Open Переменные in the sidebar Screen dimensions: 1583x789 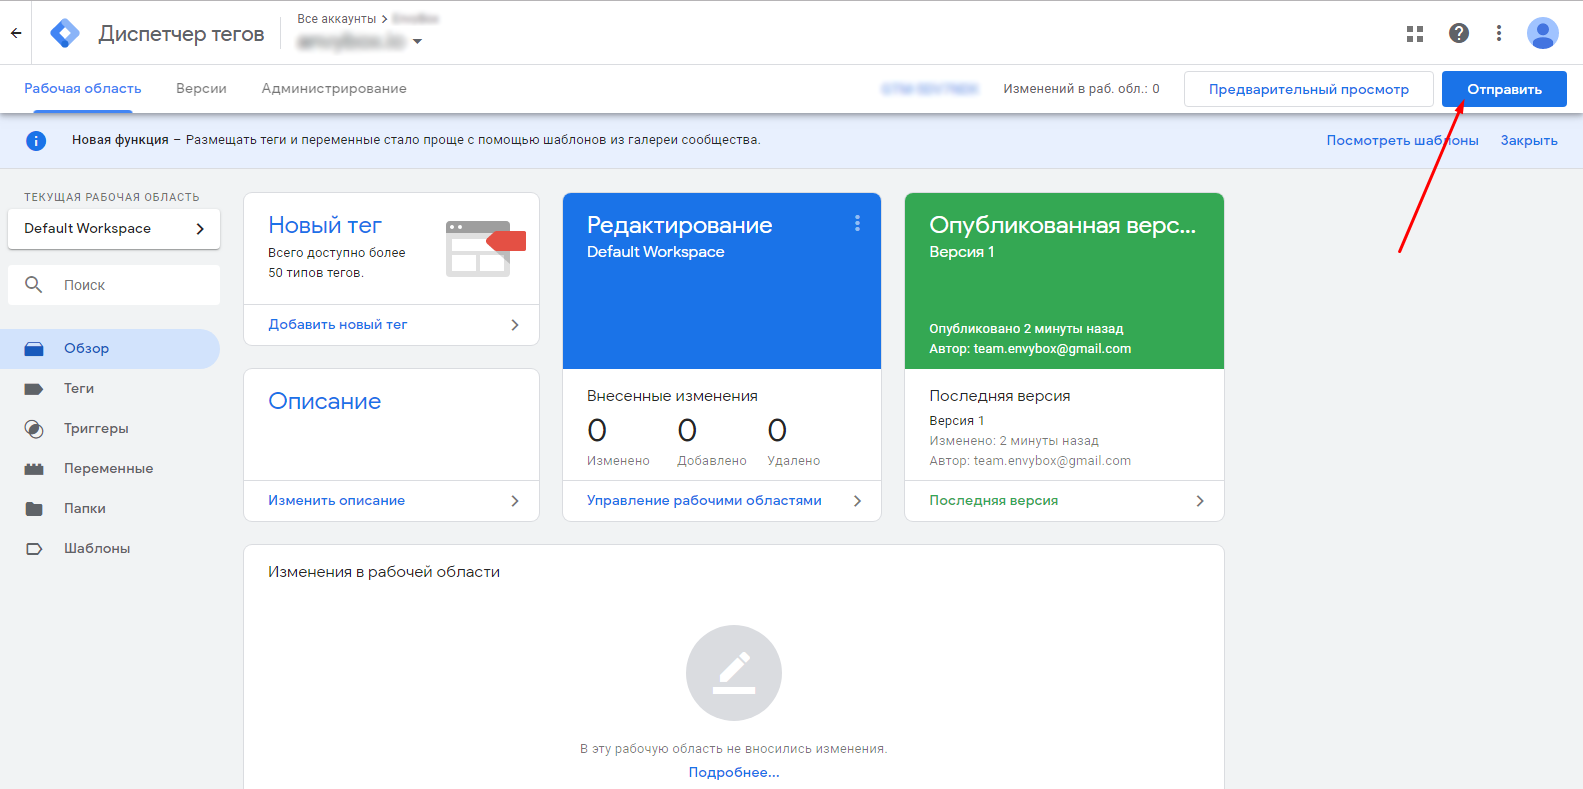tap(108, 469)
